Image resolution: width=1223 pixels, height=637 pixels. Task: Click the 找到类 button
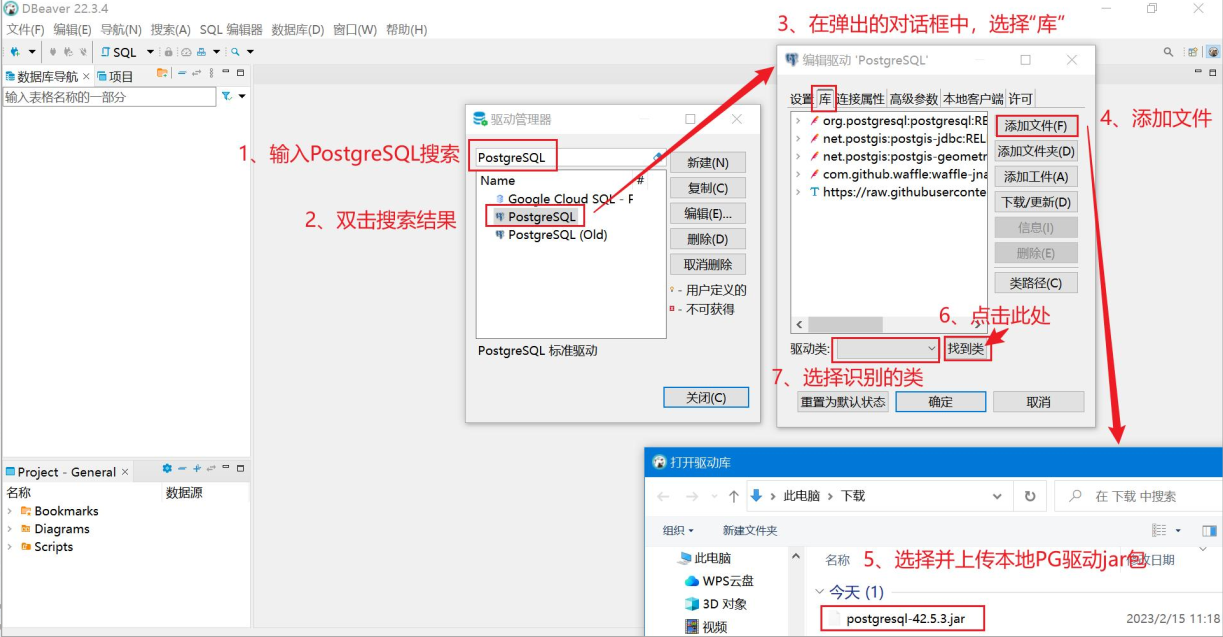(x=966, y=348)
